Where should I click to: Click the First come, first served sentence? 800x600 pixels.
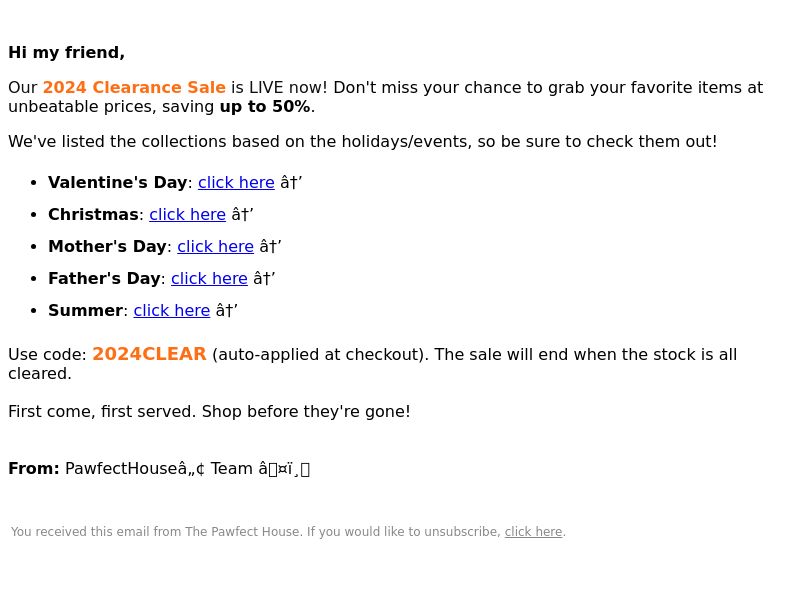click(209, 412)
